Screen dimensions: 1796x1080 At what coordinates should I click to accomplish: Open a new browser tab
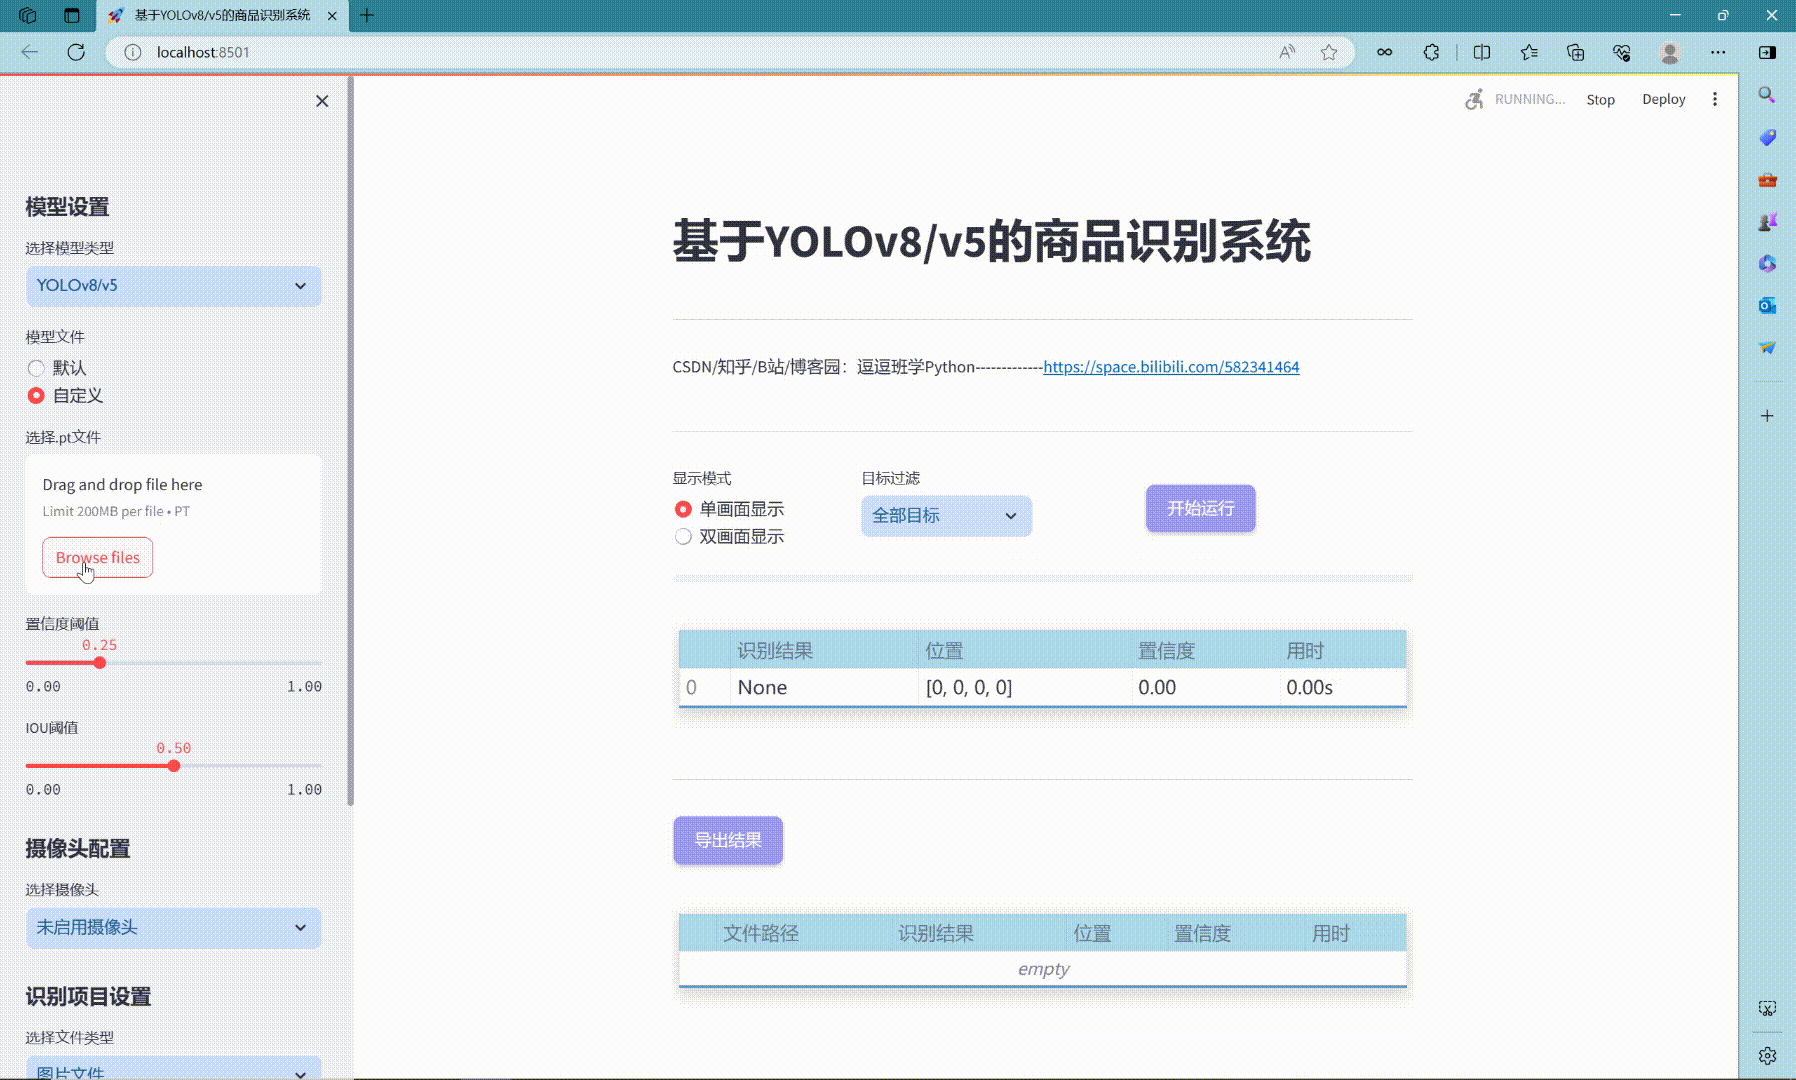pyautogui.click(x=367, y=15)
